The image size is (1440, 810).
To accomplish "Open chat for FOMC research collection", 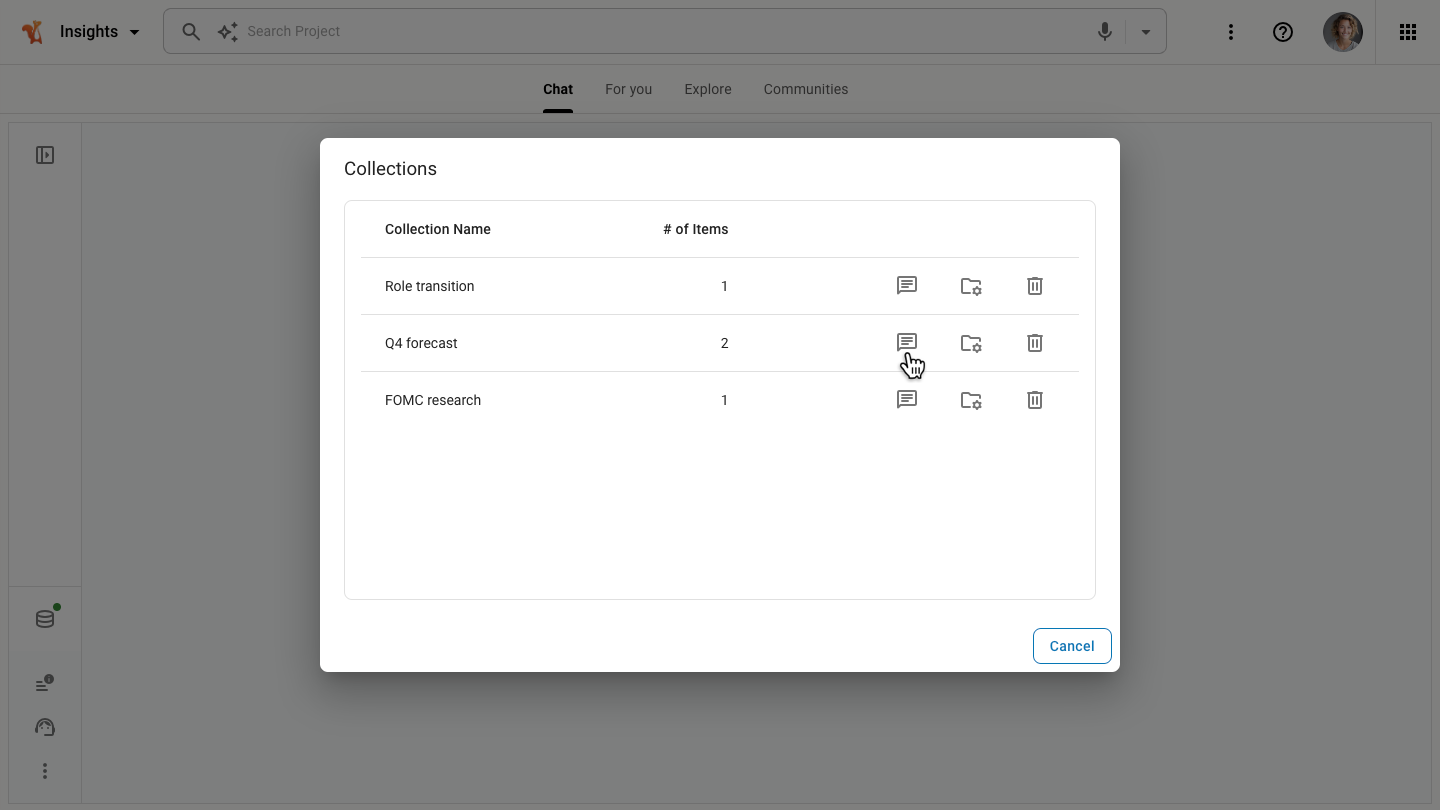I will click(907, 400).
